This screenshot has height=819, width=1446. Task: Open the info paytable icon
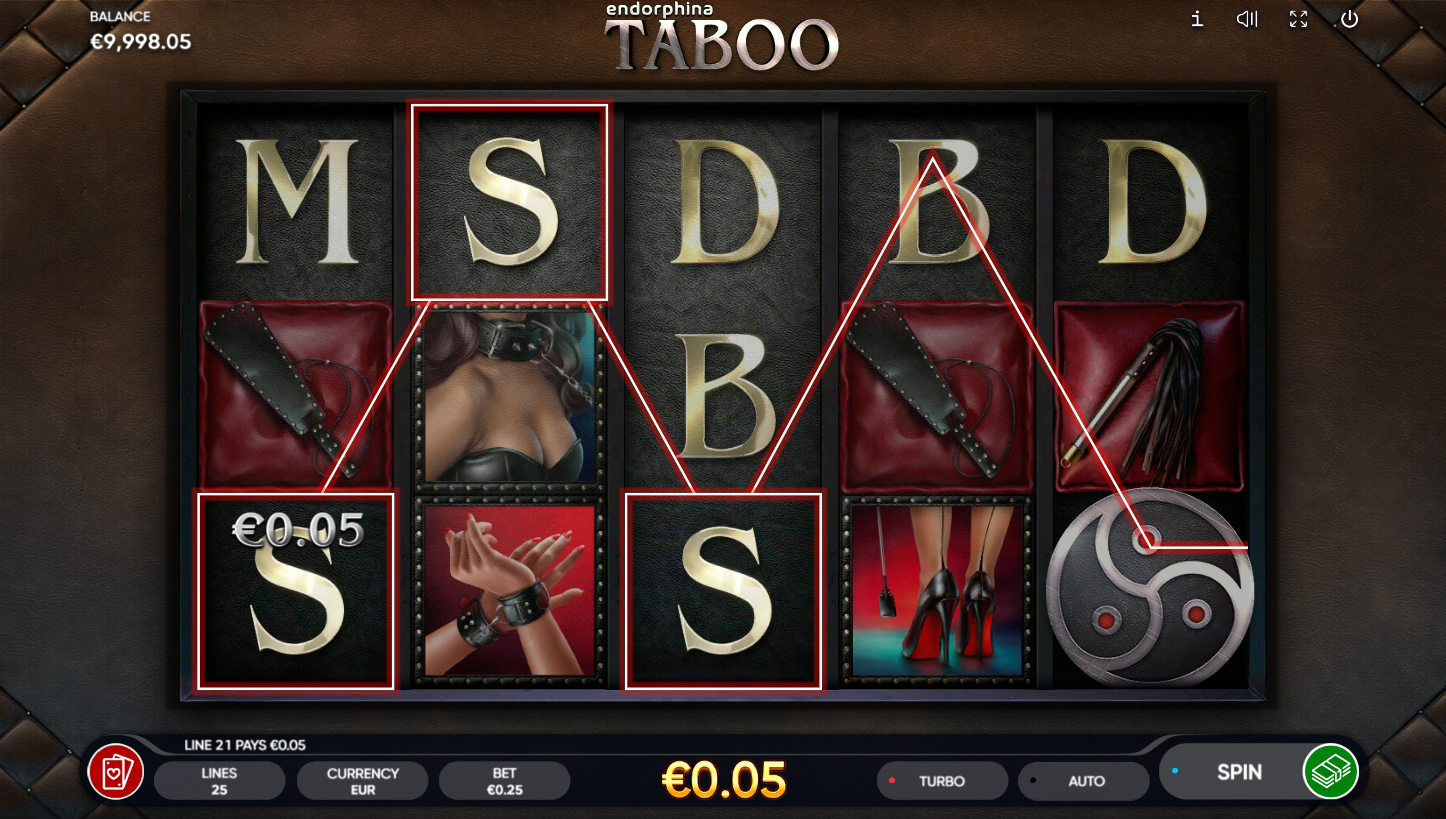tap(1196, 19)
